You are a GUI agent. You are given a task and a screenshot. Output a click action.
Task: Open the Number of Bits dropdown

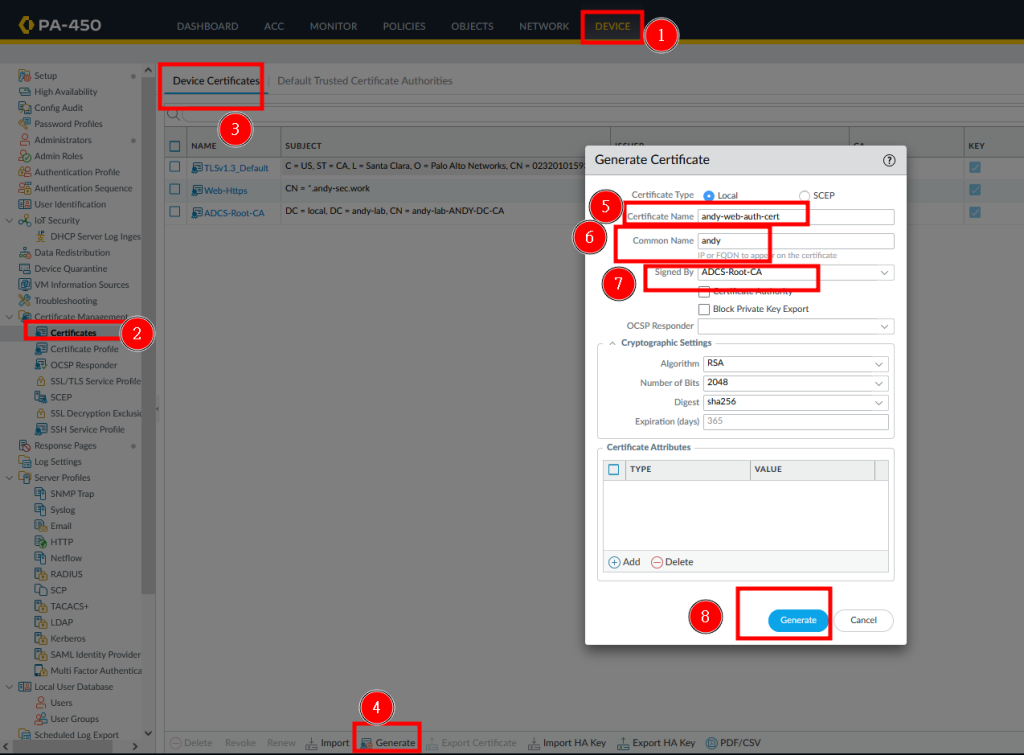point(879,383)
